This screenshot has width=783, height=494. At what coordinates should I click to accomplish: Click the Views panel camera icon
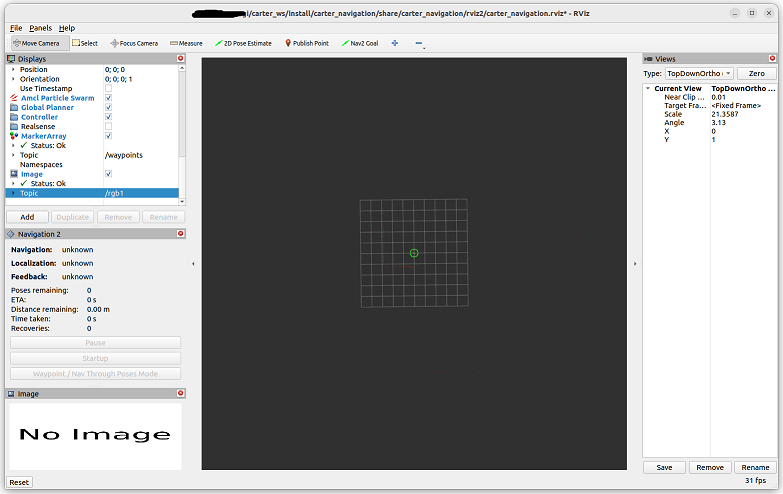(648, 59)
